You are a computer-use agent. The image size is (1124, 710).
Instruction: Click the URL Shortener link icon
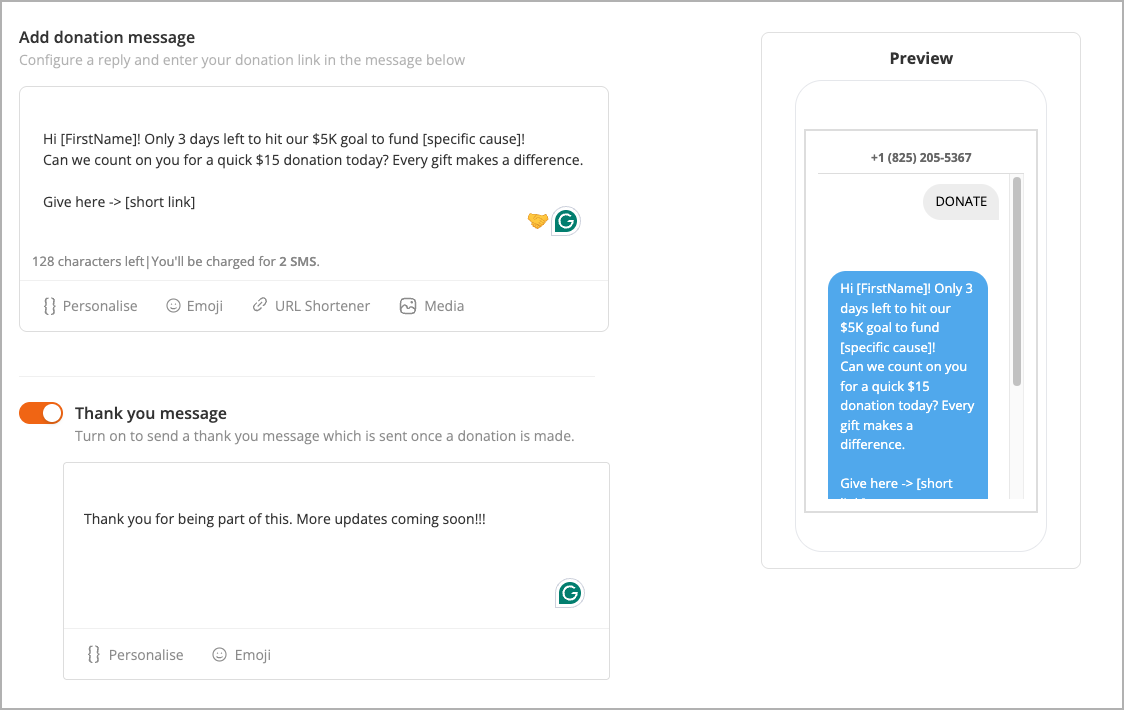[x=259, y=305]
